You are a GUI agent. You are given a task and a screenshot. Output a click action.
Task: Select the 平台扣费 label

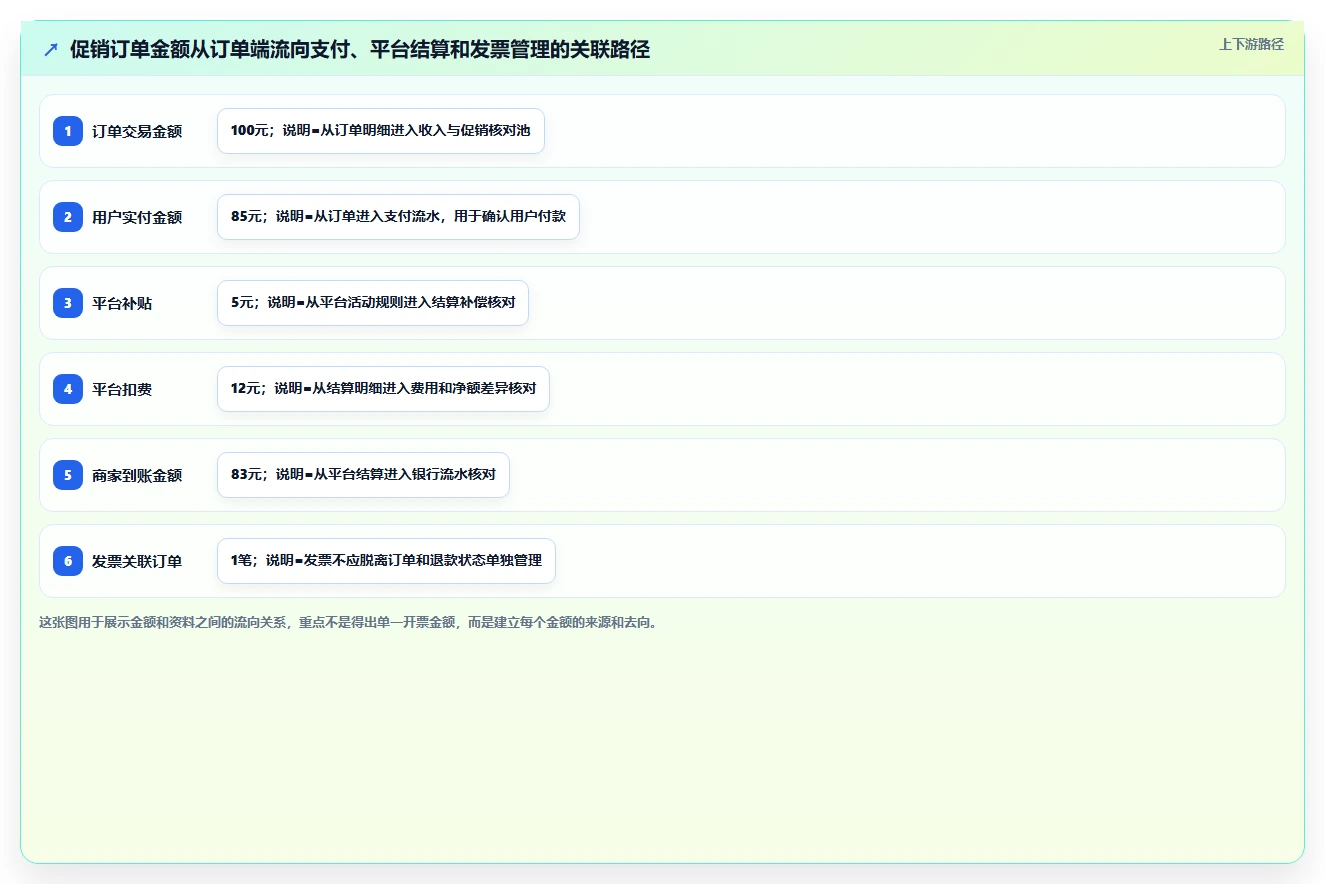(x=122, y=389)
